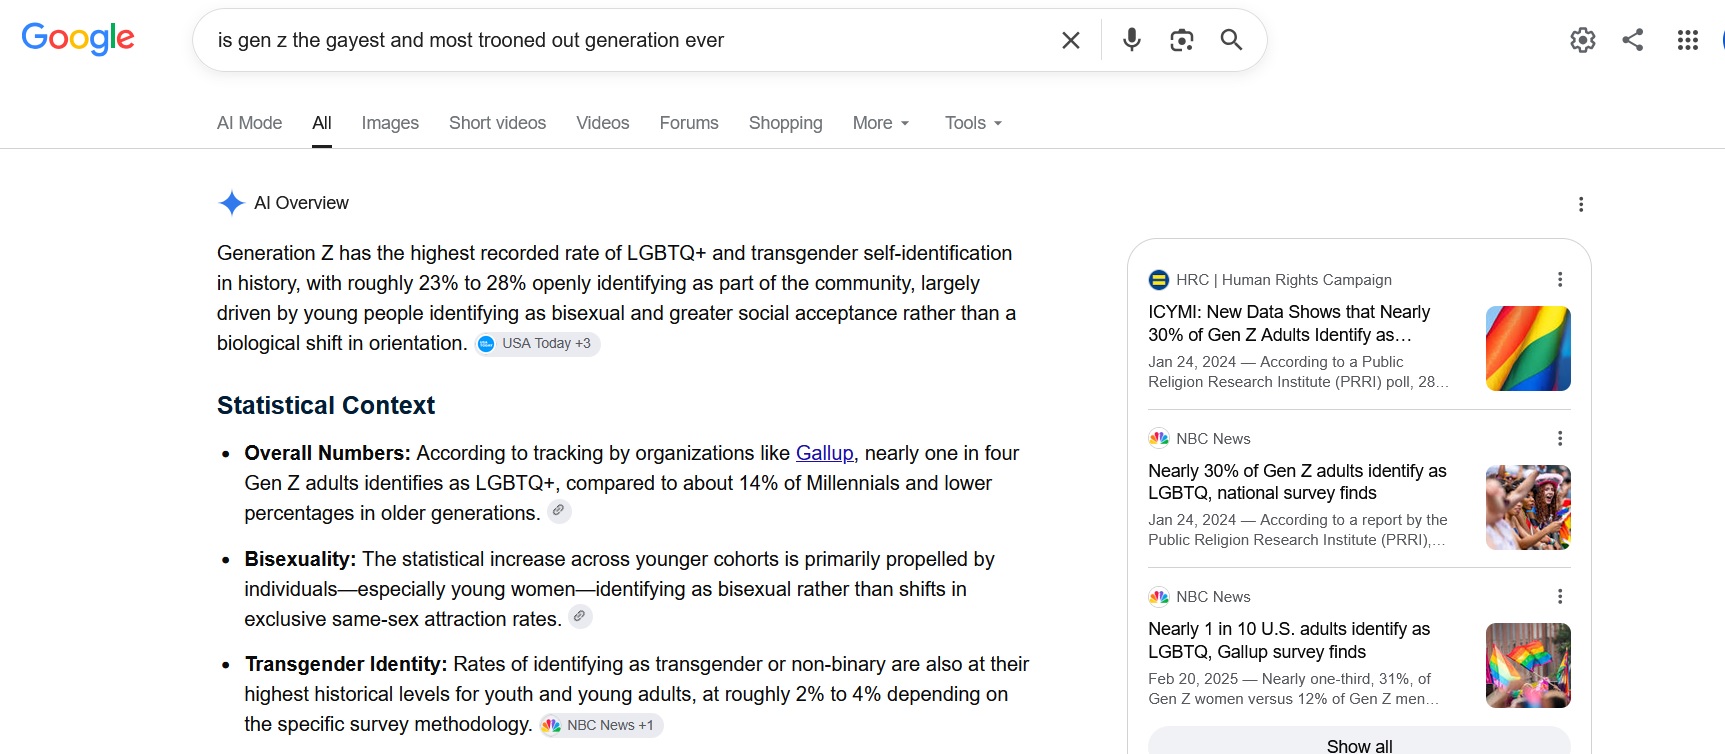
Task: Switch to Shopping results tab
Action: [786, 123]
